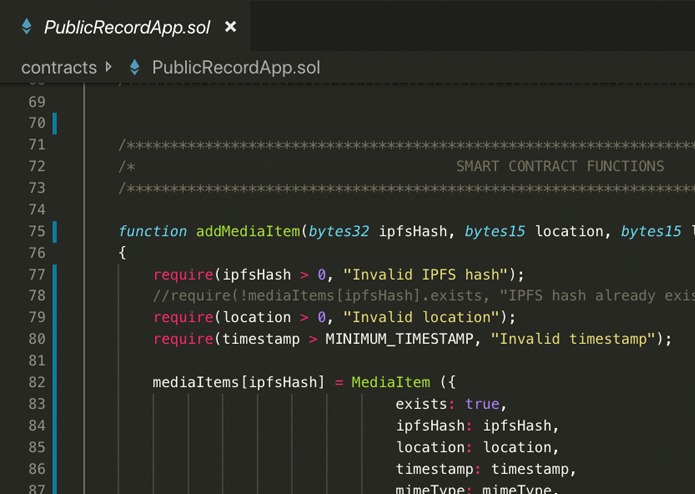The width and height of the screenshot is (695, 494).
Task: Click the timestamp: key on line 86
Action: (x=438, y=469)
